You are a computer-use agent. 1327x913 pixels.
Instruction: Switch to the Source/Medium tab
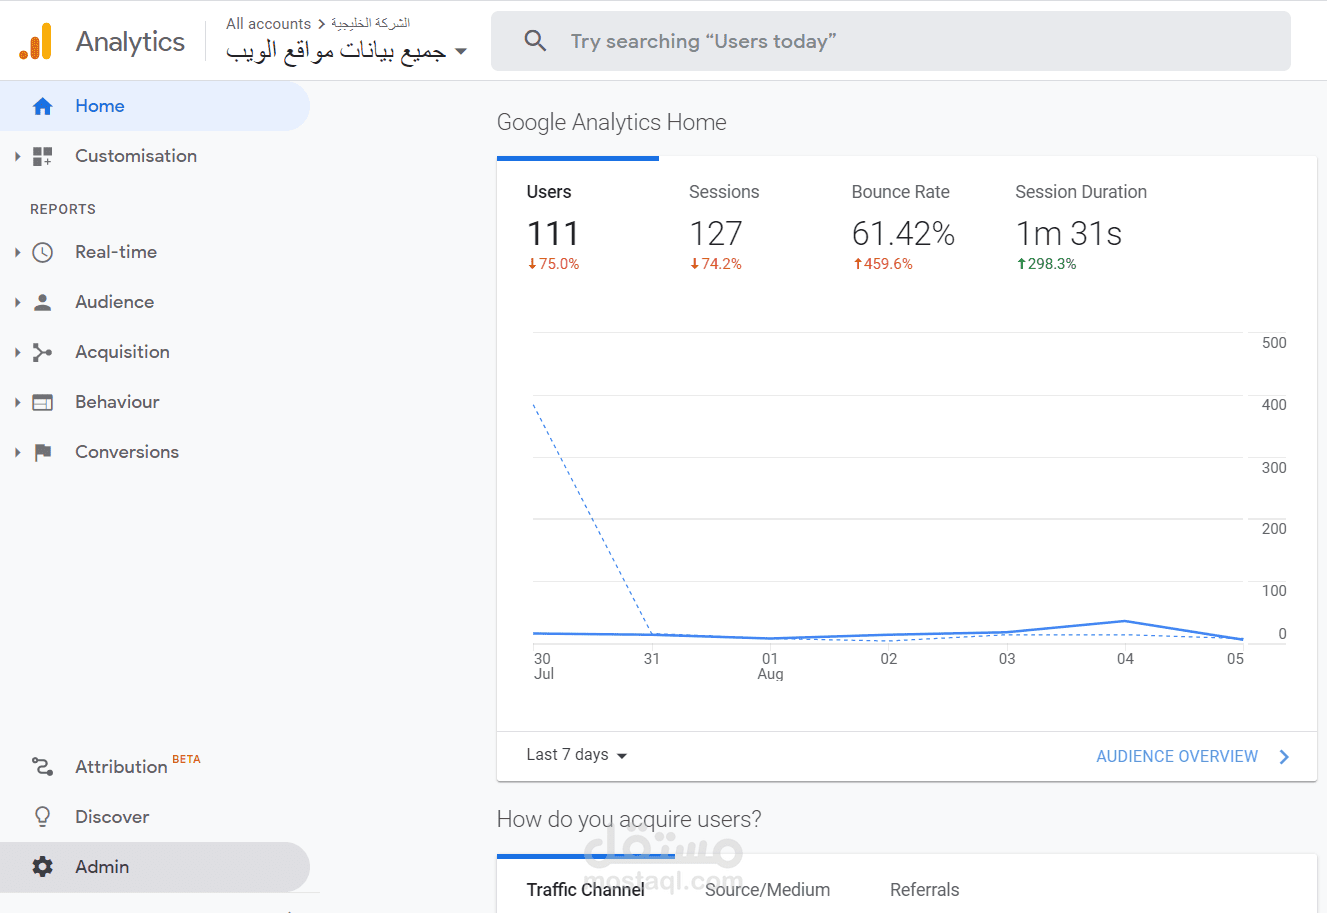coord(767,889)
